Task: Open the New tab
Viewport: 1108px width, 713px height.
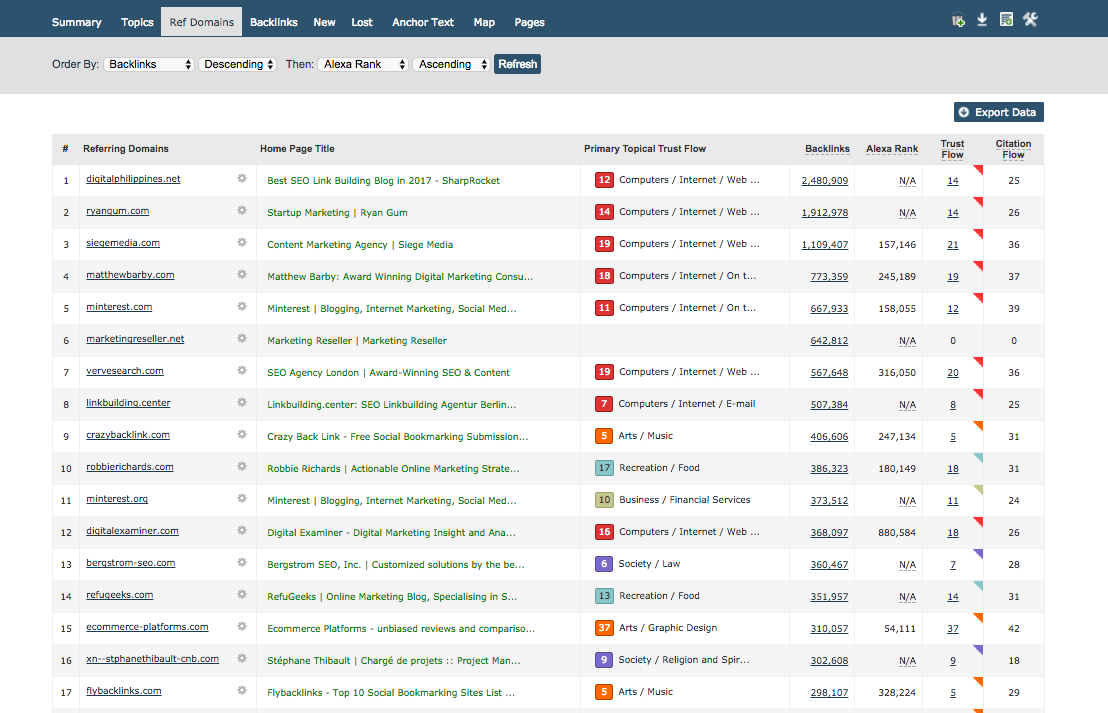Action: pos(324,23)
